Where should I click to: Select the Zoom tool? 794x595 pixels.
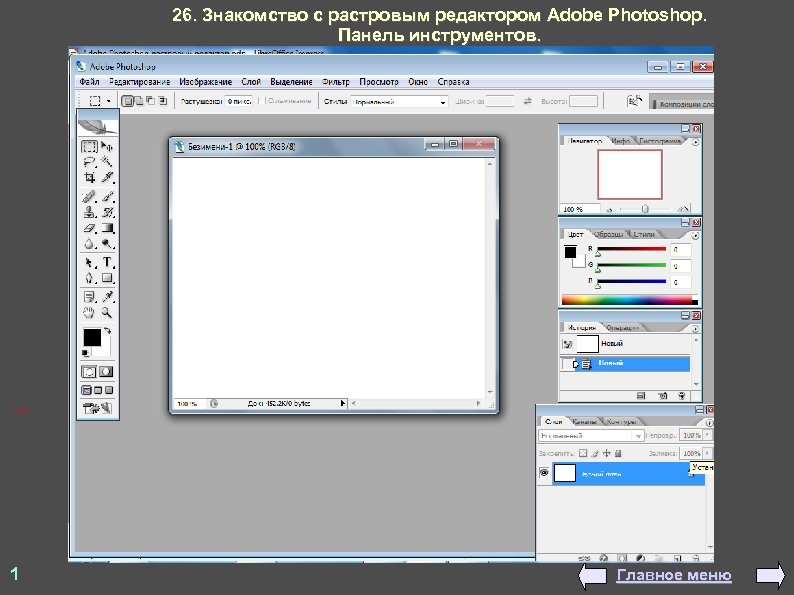point(107,312)
